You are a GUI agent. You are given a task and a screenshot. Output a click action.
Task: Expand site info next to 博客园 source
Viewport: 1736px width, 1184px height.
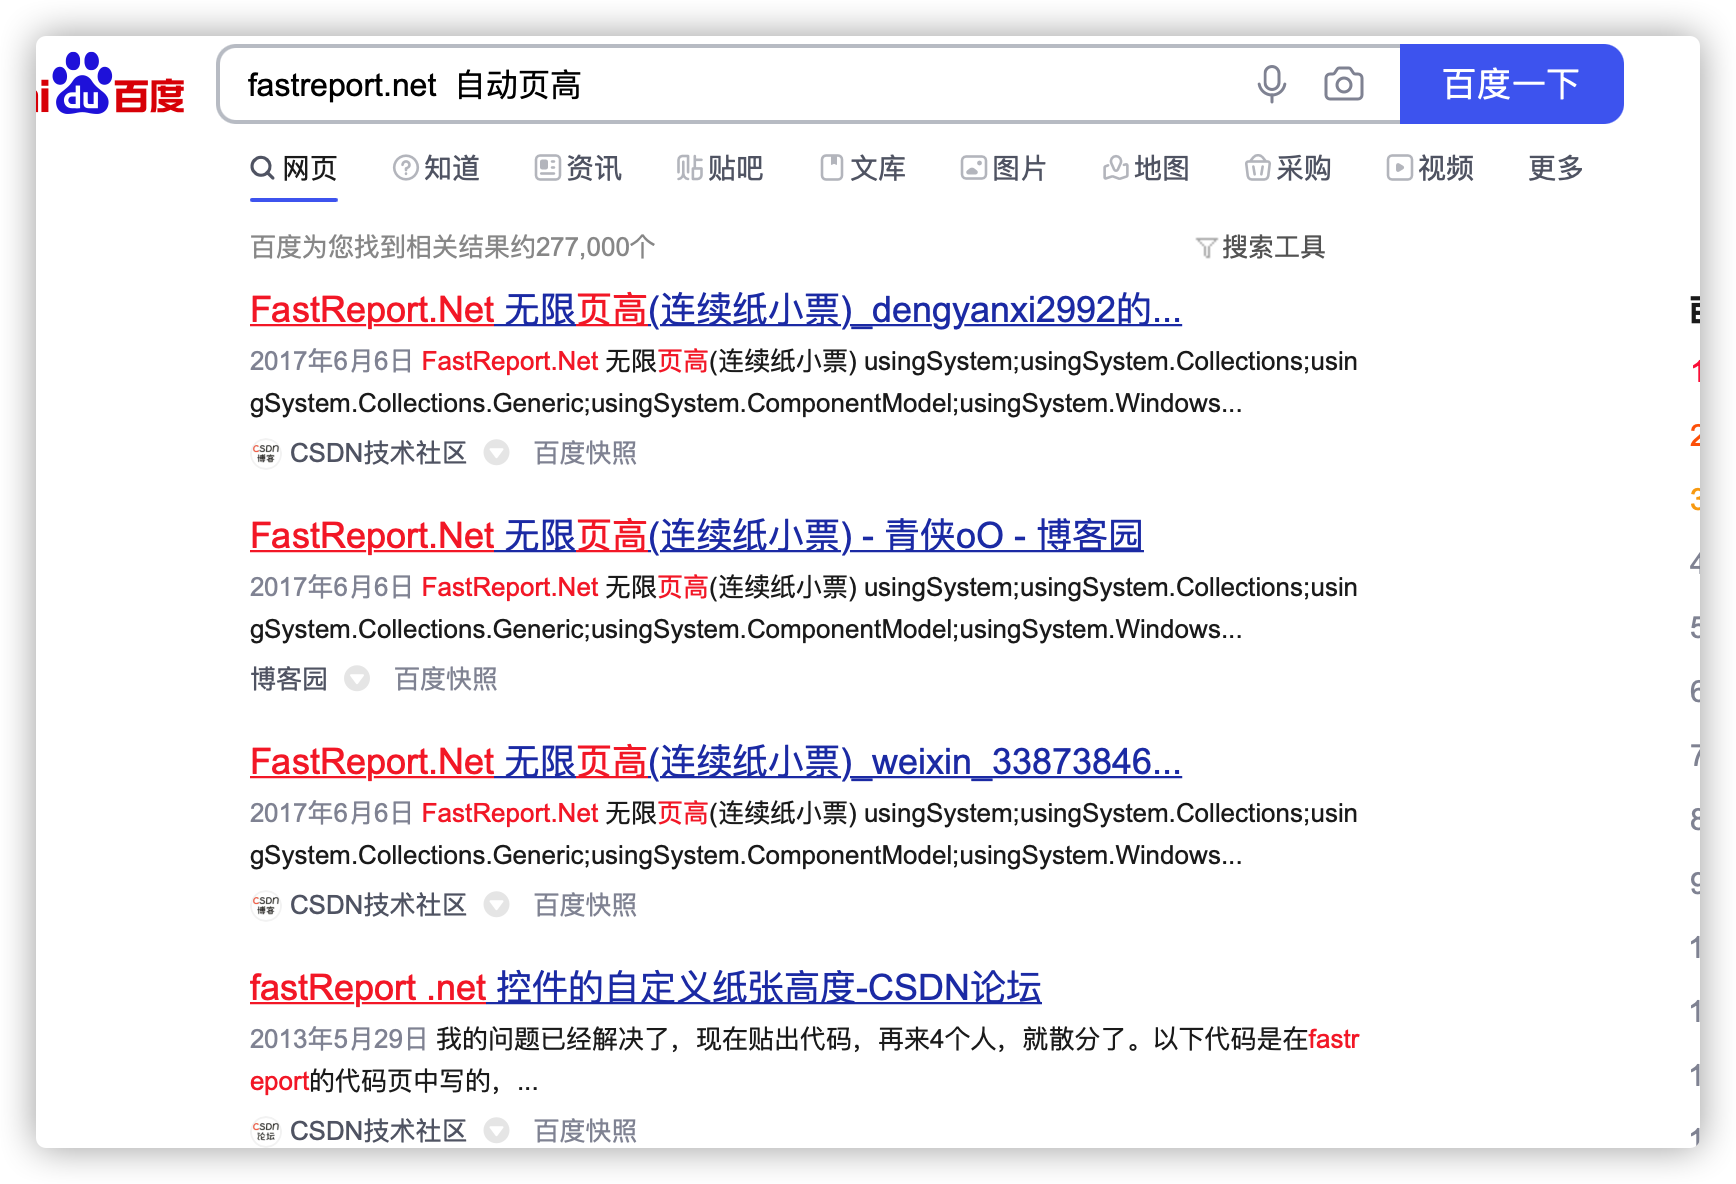click(x=357, y=679)
